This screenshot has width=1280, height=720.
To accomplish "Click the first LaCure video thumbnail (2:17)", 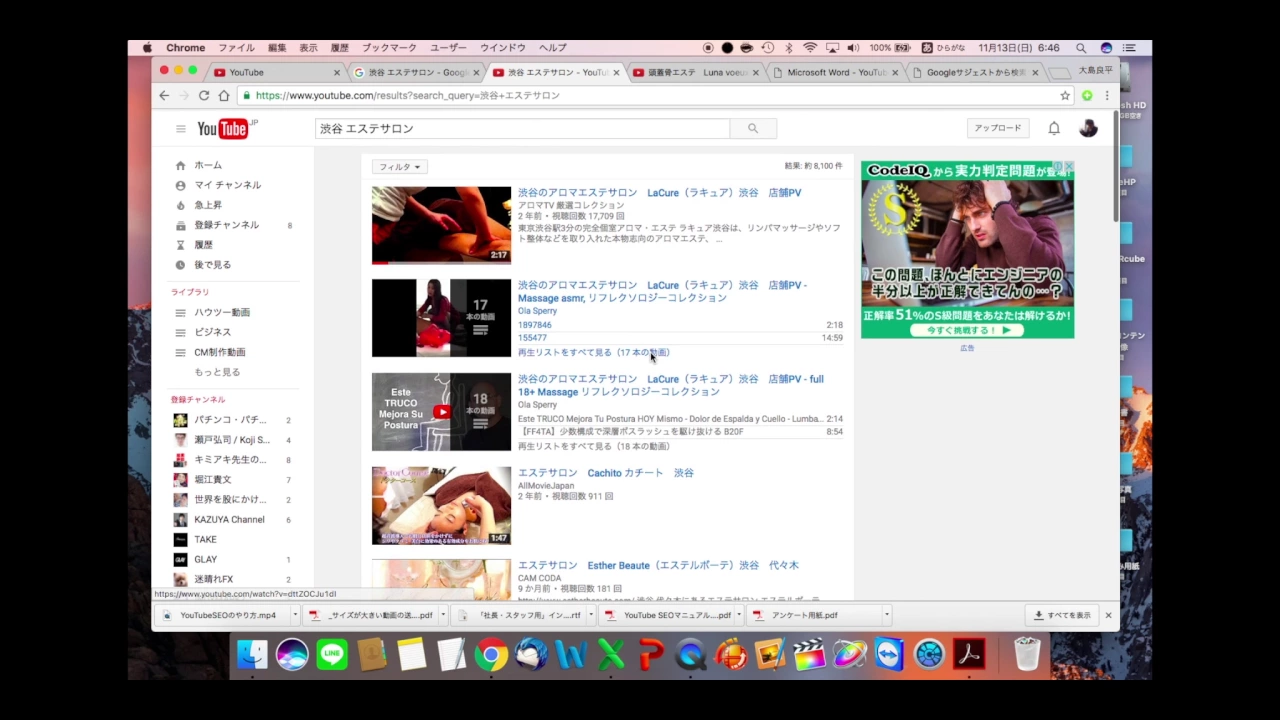I will pos(441,225).
